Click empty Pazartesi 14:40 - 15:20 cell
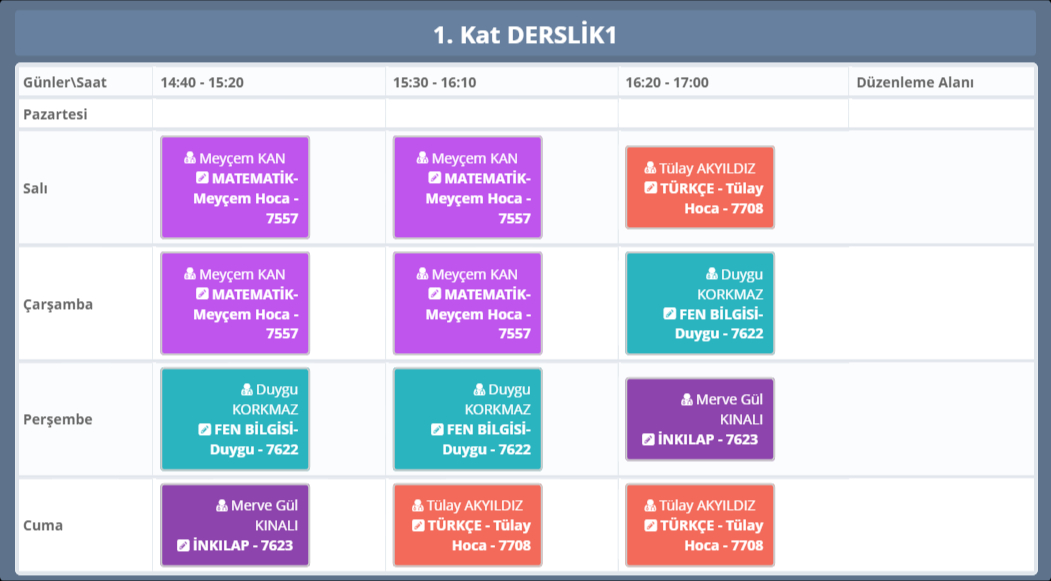 268,114
